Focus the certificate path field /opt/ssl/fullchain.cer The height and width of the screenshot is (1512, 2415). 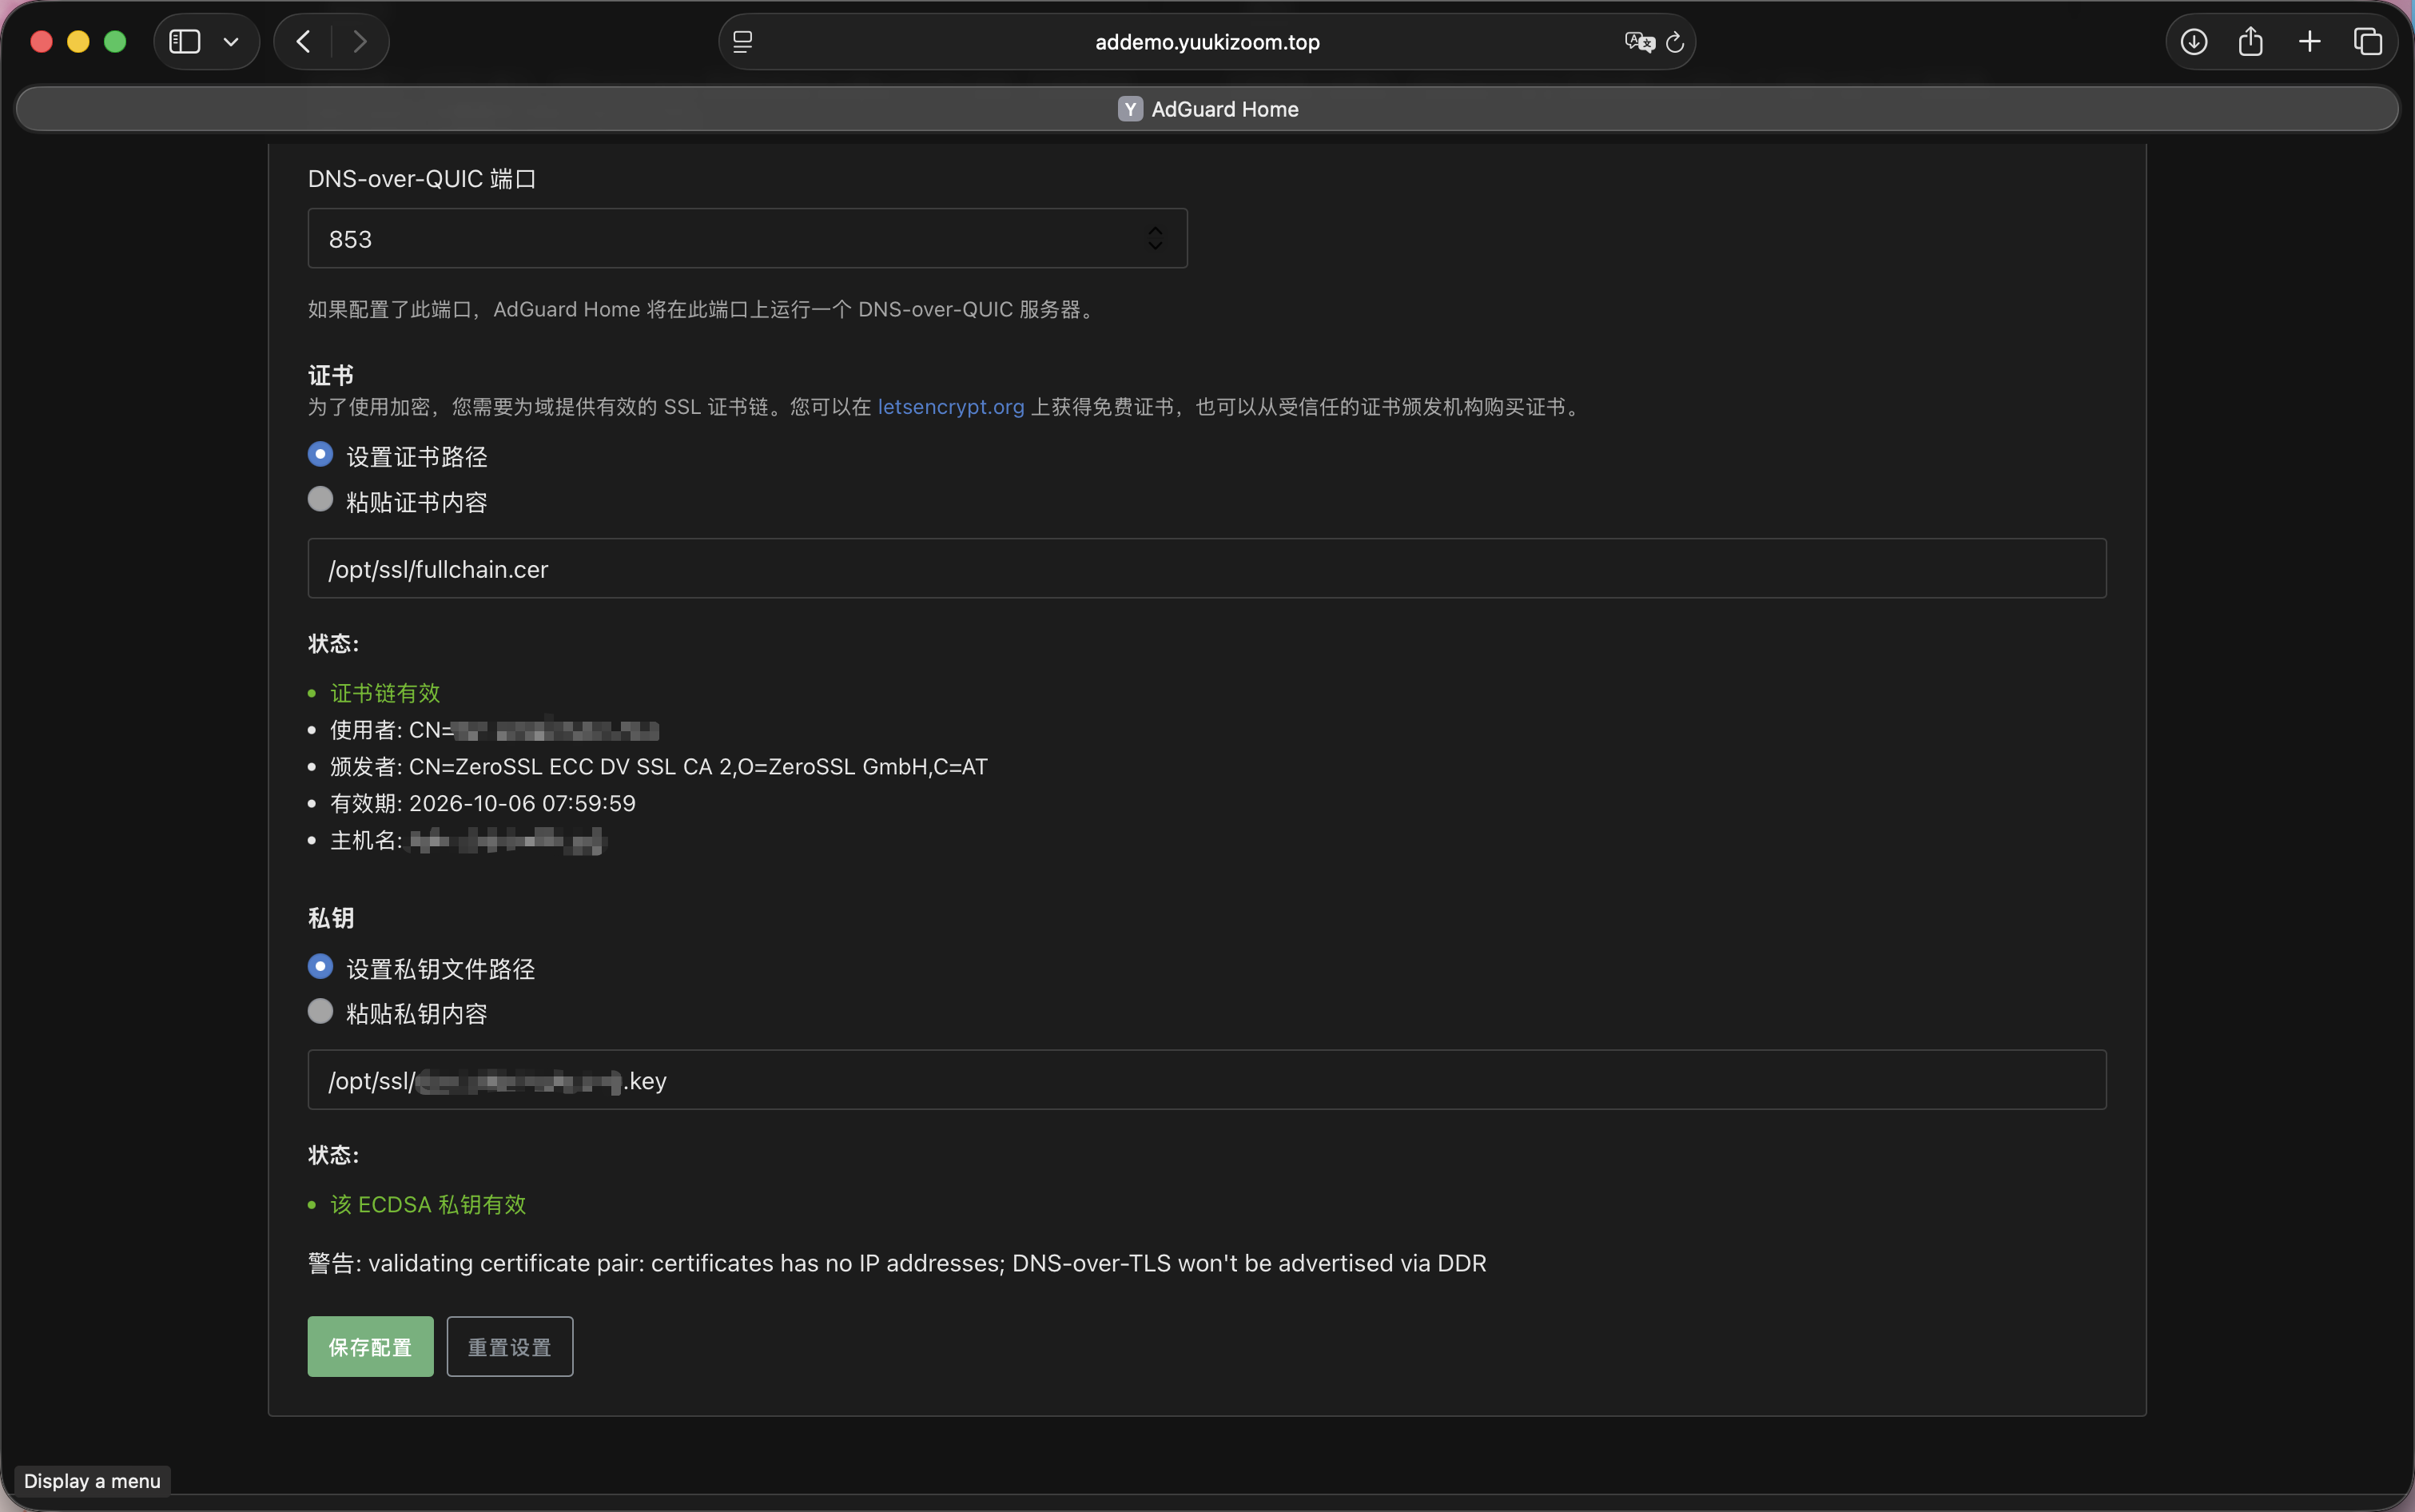tap(1207, 568)
